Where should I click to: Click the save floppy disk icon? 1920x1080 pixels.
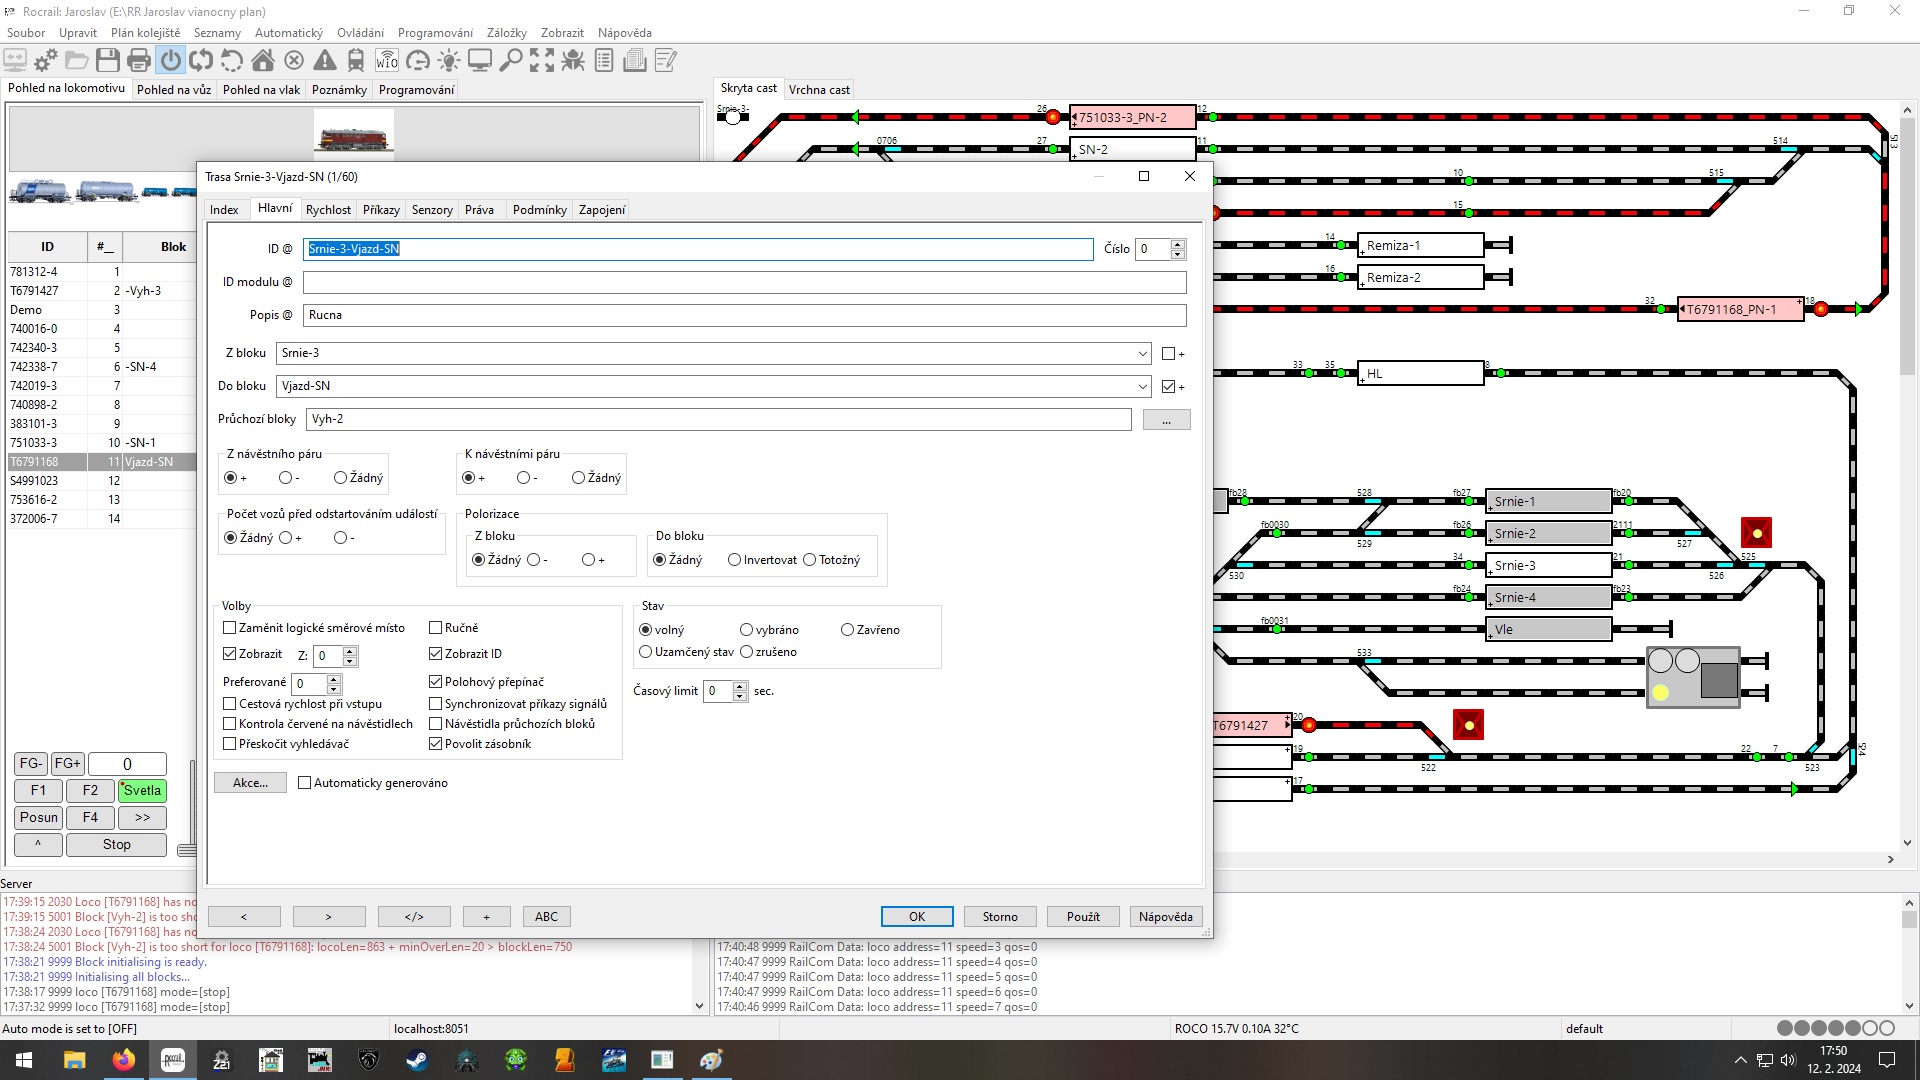(108, 61)
